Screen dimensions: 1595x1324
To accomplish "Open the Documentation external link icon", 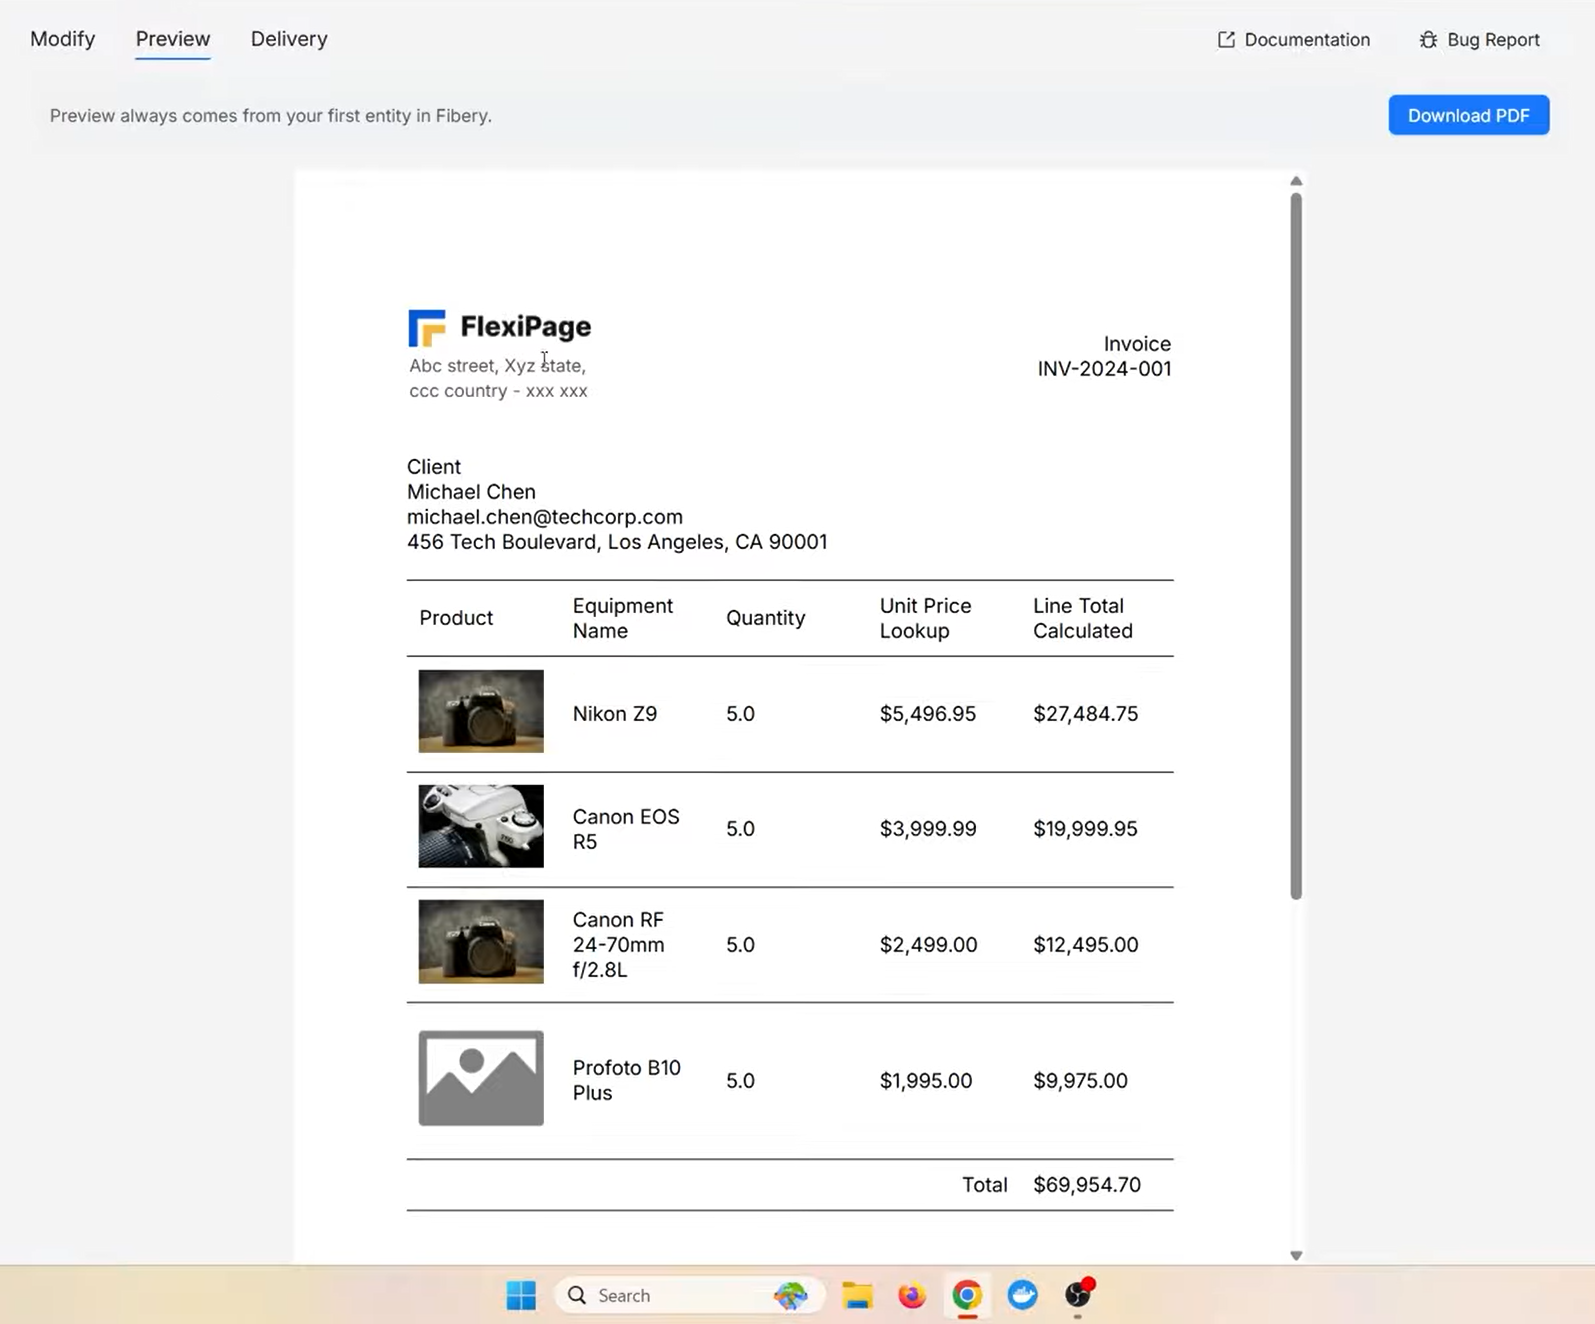I will click(1226, 40).
